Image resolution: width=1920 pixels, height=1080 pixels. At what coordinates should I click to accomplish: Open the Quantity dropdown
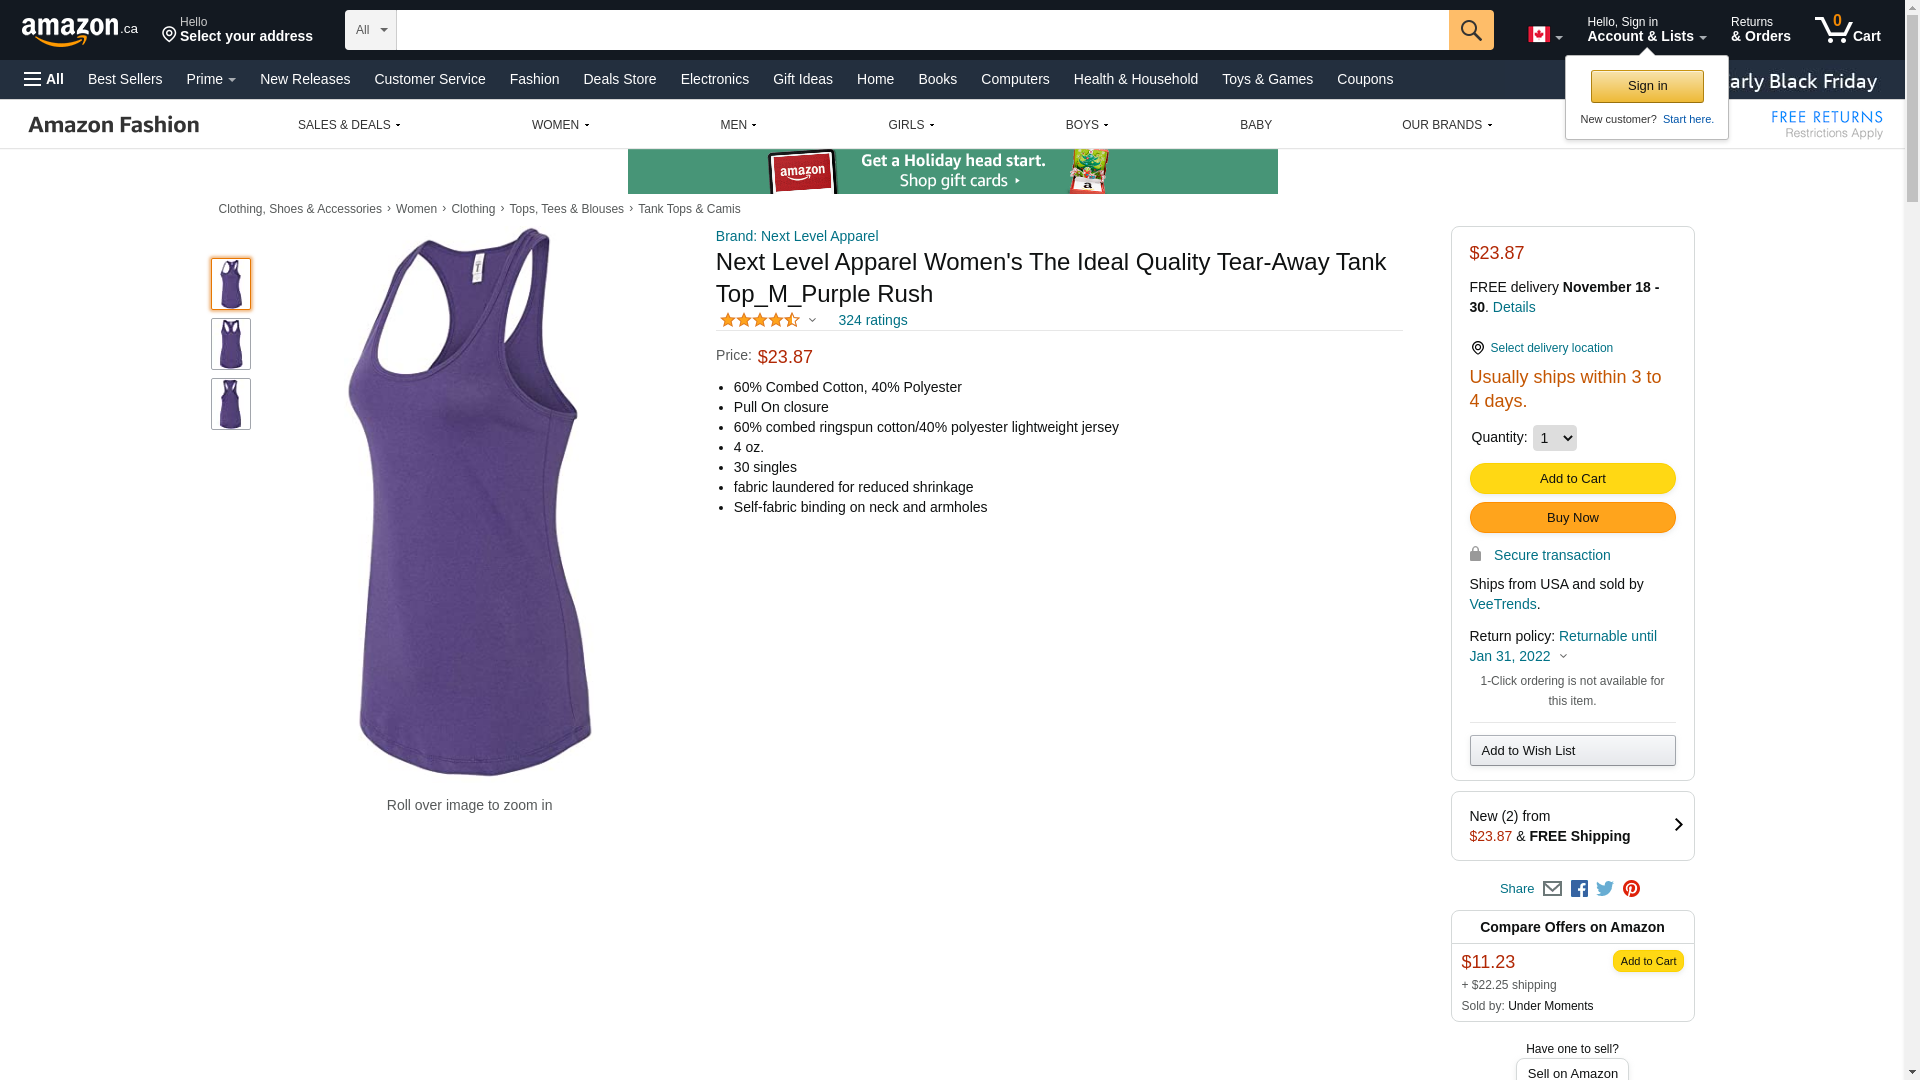point(1554,438)
